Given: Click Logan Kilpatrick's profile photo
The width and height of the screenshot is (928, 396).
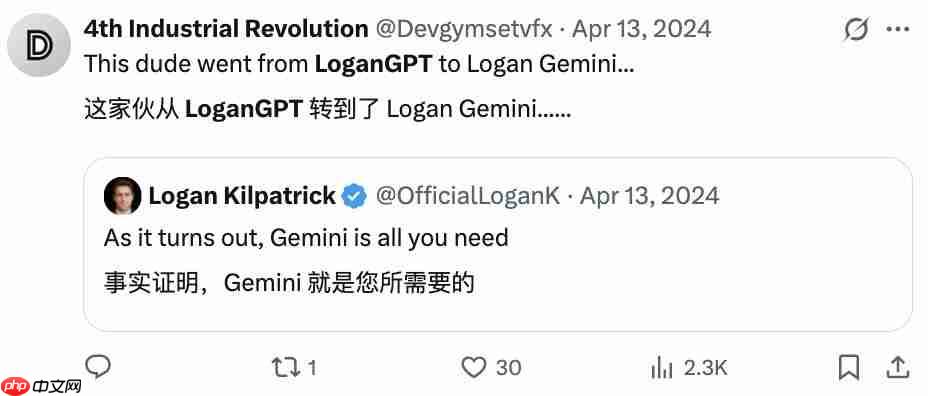Looking at the screenshot, I should click(x=123, y=196).
